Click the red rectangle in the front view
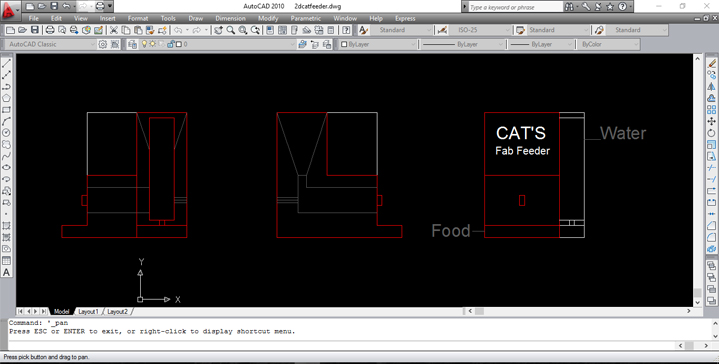Image resolution: width=719 pixels, height=364 pixels. 522,200
